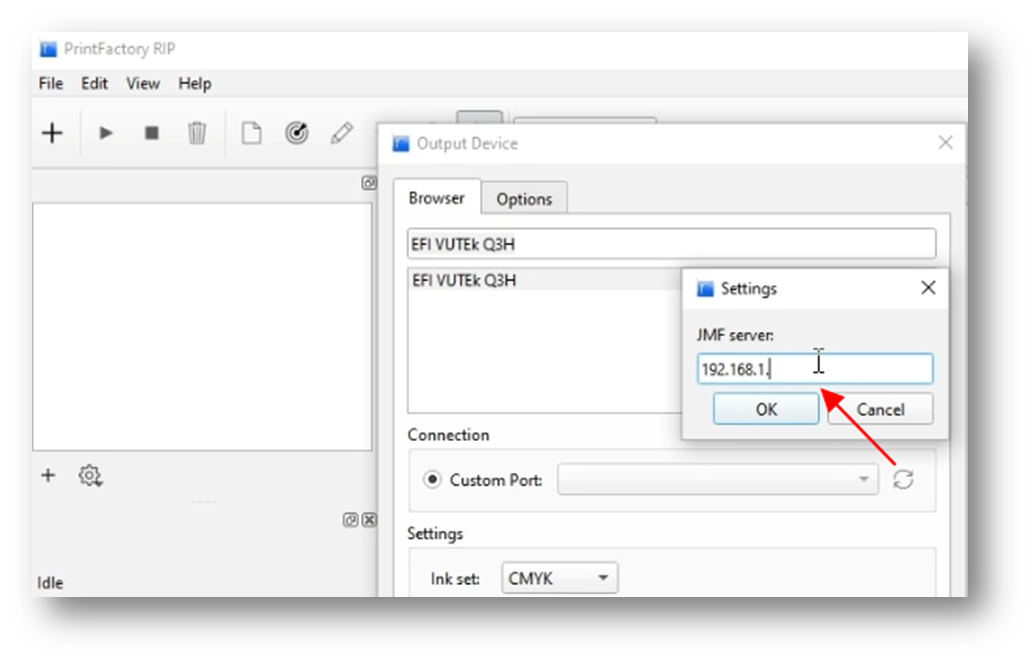Select EFI VUTEk Q3H in the device list
The width and height of the screenshot is (1033, 662).
(544, 280)
